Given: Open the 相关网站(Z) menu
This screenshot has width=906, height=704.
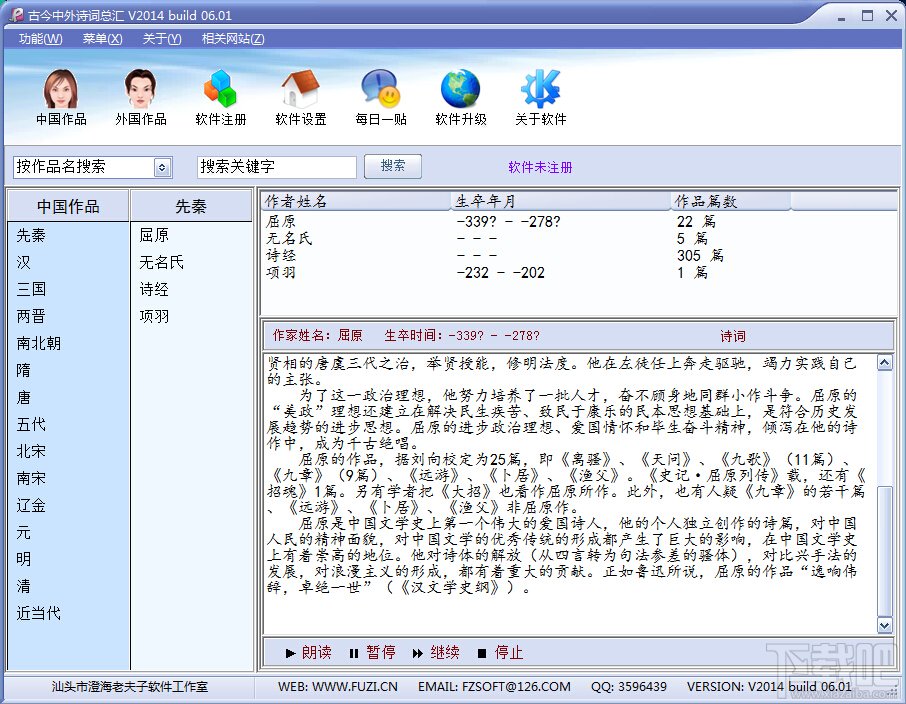Looking at the screenshot, I should [233, 39].
